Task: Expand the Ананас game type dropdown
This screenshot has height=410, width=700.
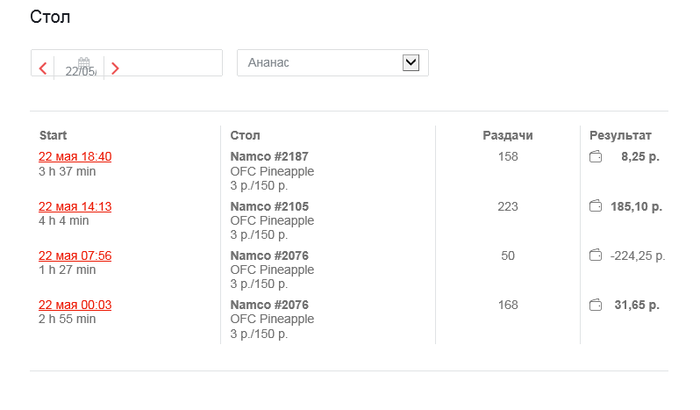Action: [410, 63]
